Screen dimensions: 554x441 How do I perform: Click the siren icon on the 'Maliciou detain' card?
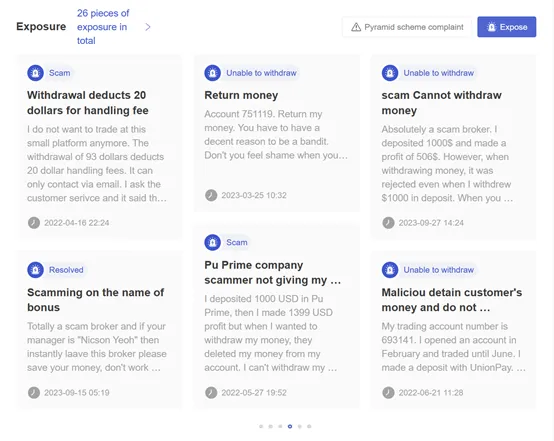click(390, 270)
